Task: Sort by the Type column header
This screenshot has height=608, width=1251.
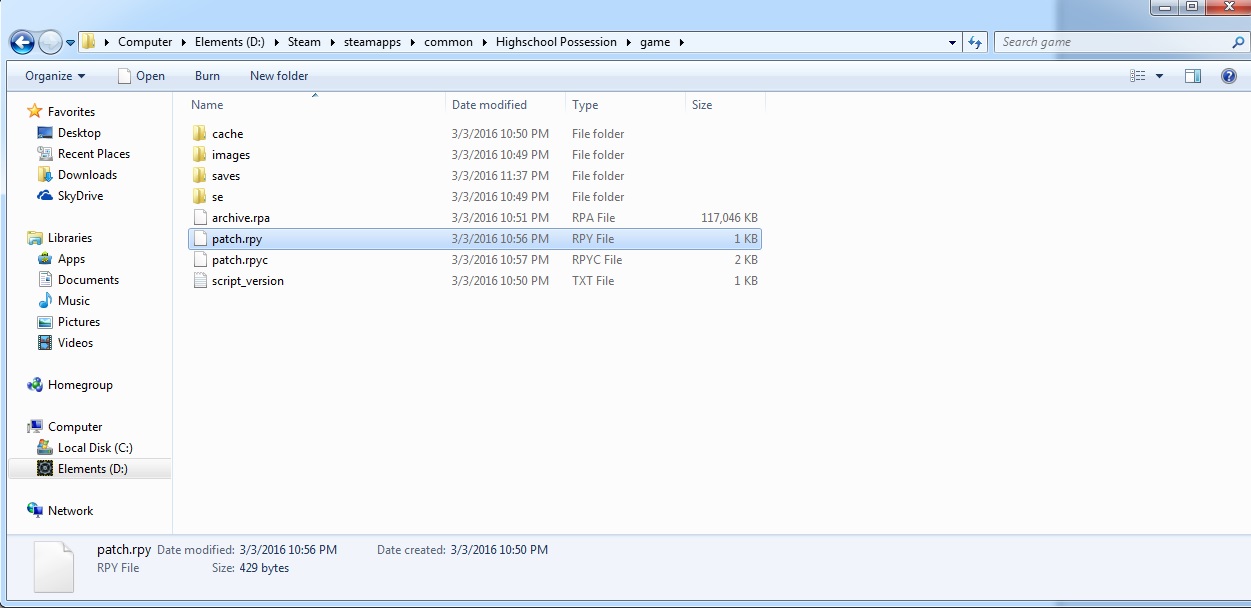Action: tap(625, 104)
